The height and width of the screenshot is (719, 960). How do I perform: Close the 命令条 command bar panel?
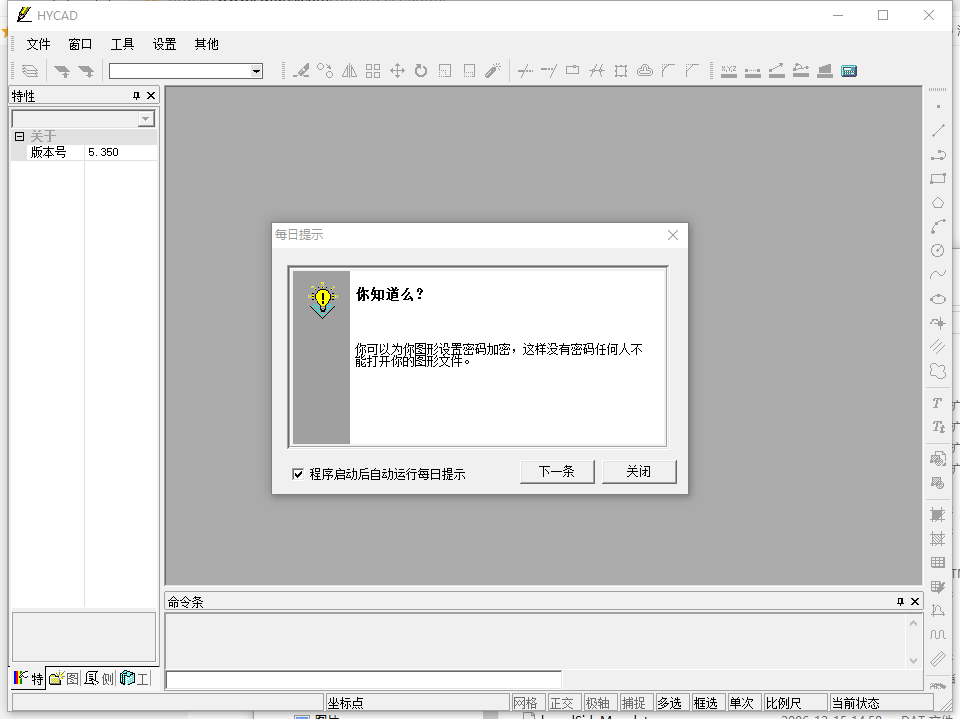(915, 602)
